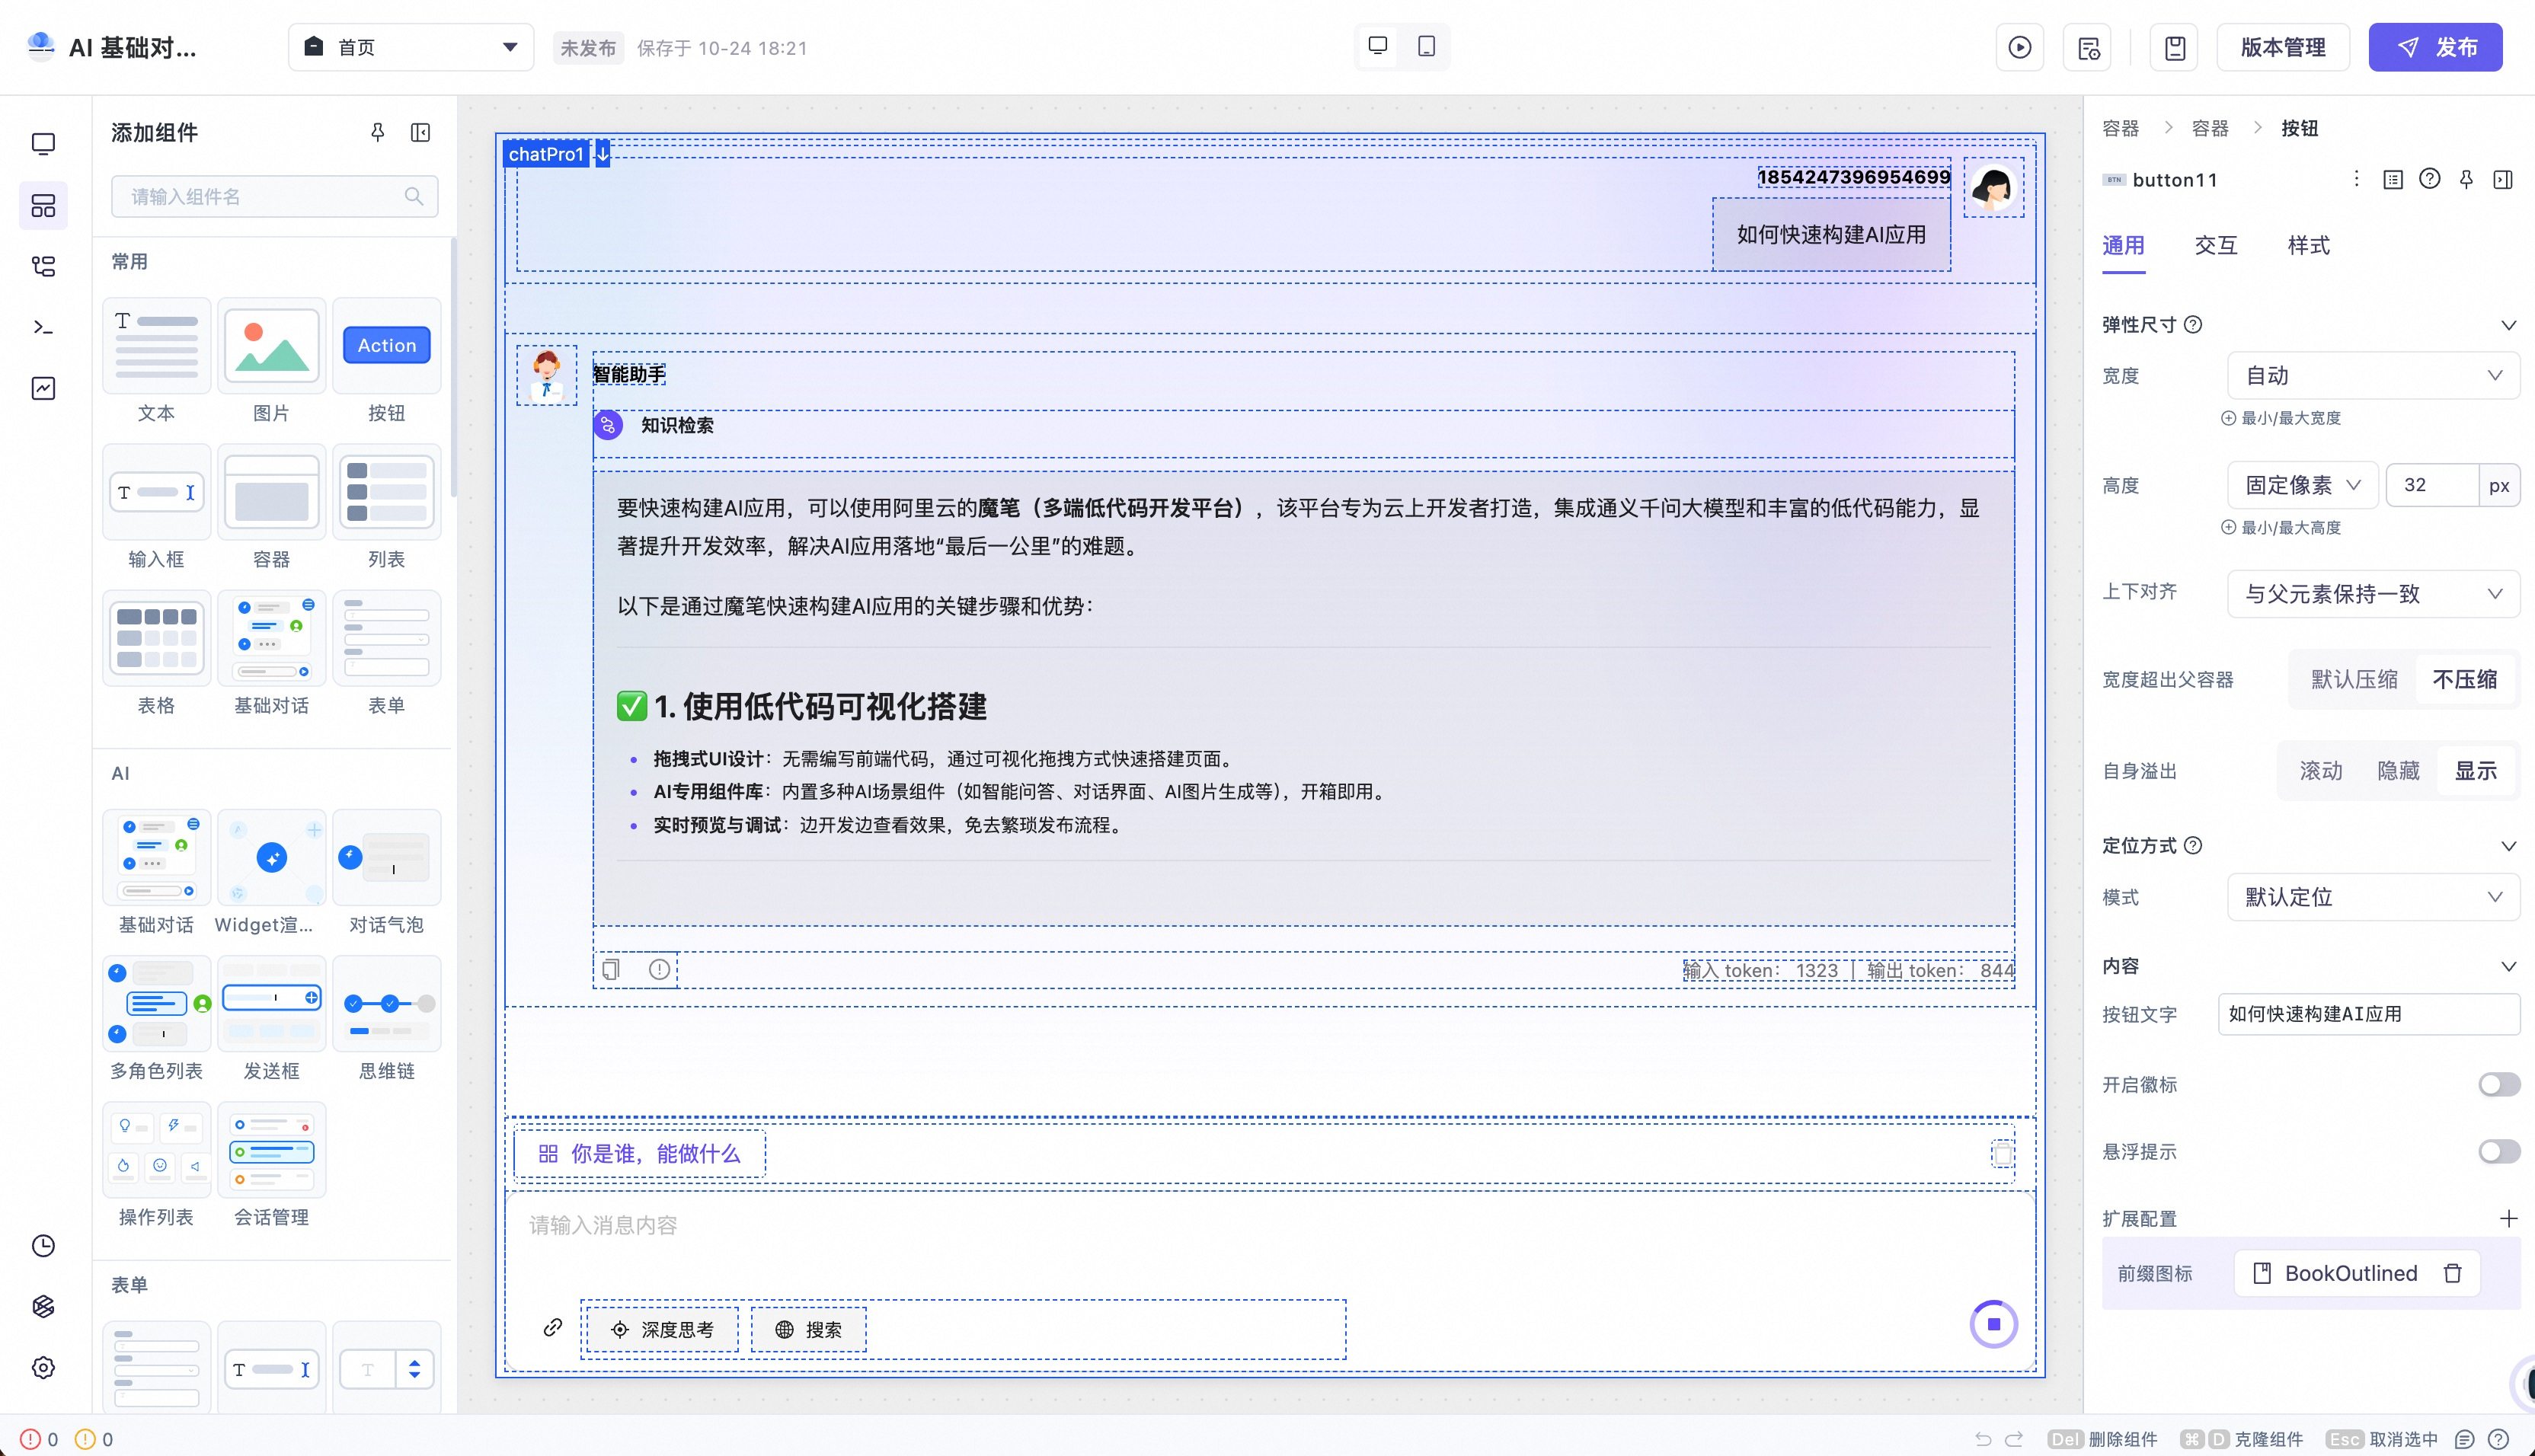Screen dimensions: 2535x1456
Task: Switch to the 样式 style tab
Action: tap(2308, 245)
